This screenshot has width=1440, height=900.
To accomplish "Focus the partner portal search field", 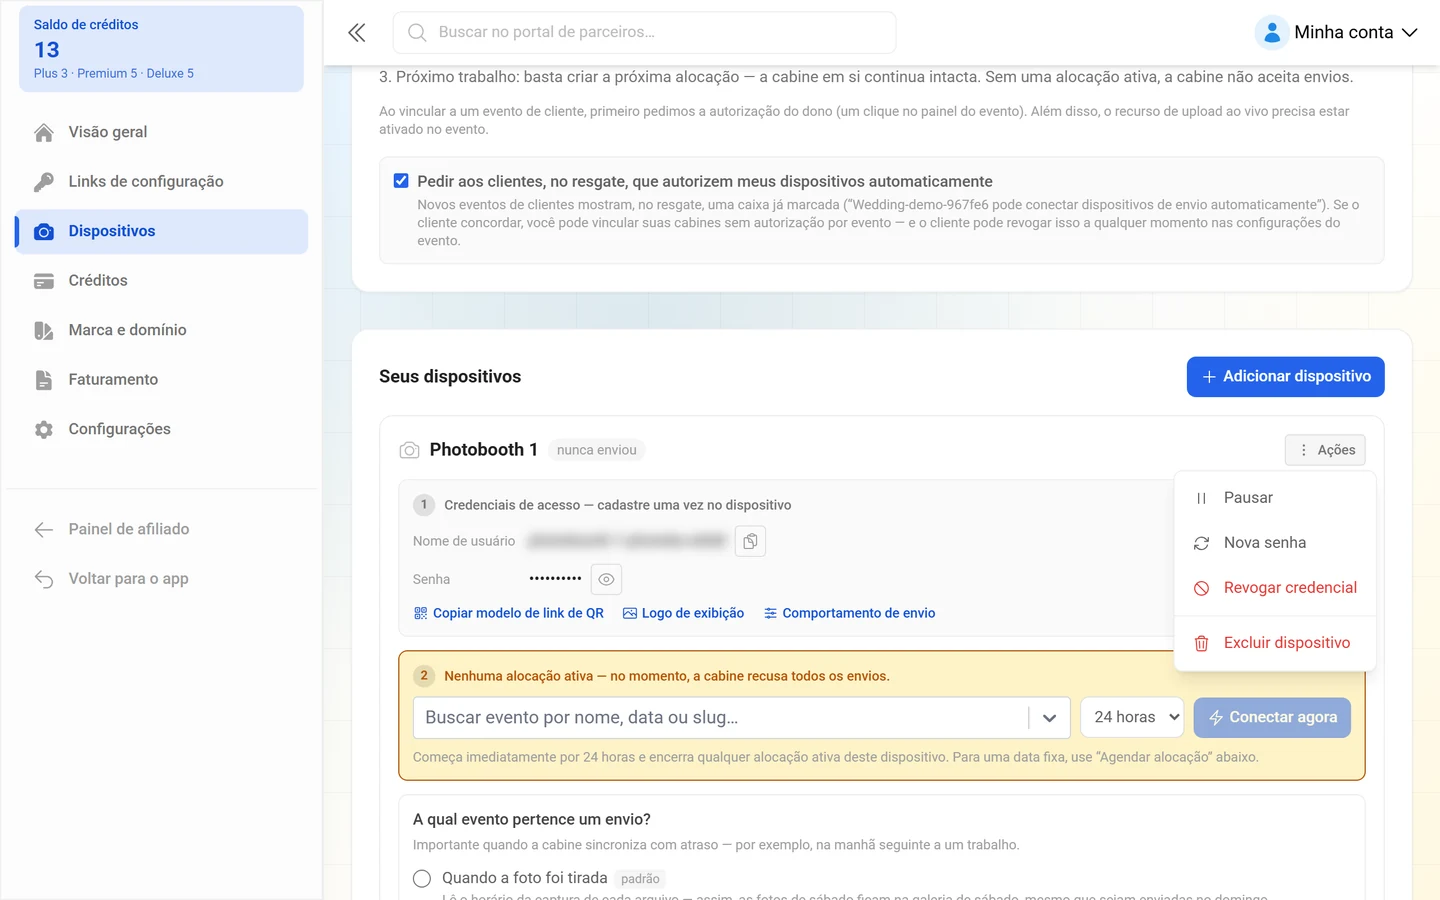I will click(x=644, y=33).
